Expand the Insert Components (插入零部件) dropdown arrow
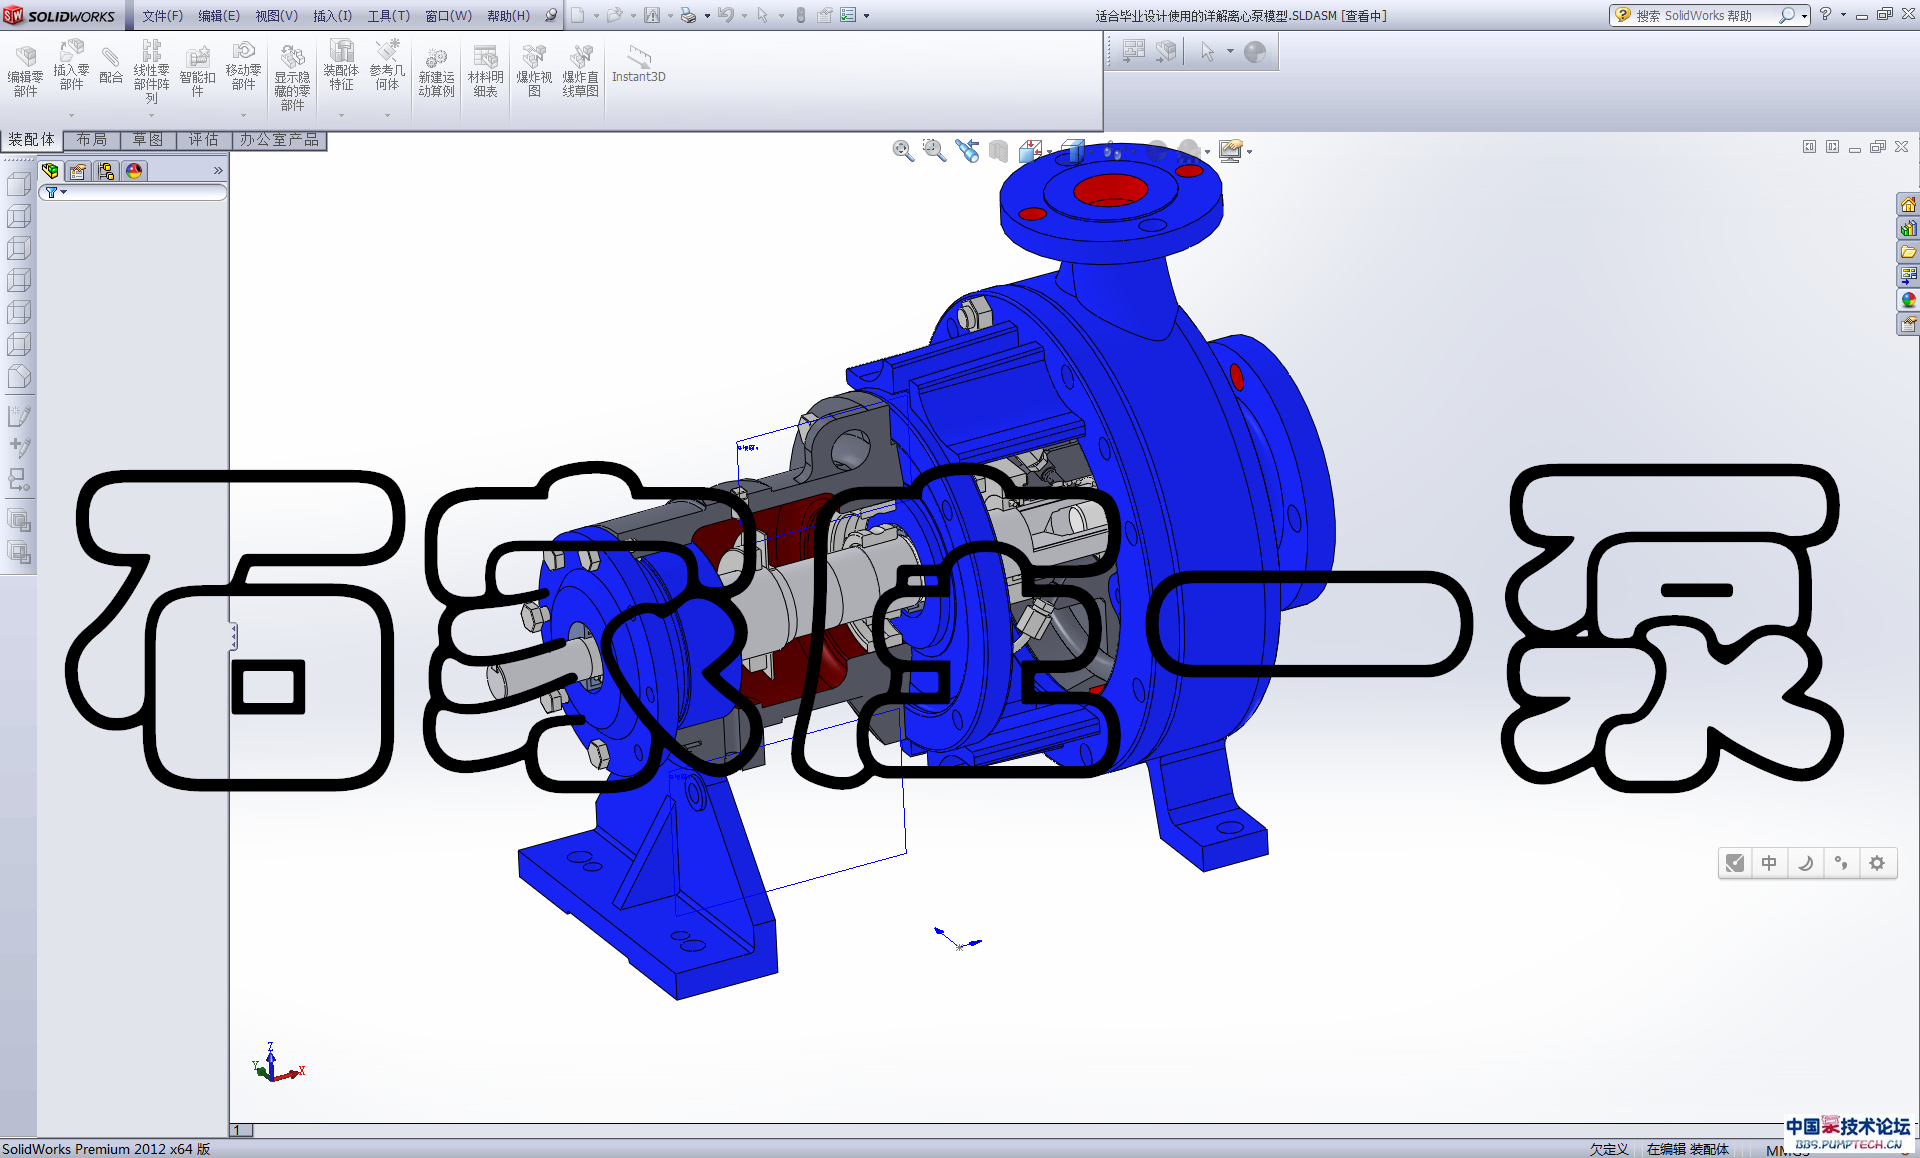The image size is (1920, 1158). click(71, 115)
